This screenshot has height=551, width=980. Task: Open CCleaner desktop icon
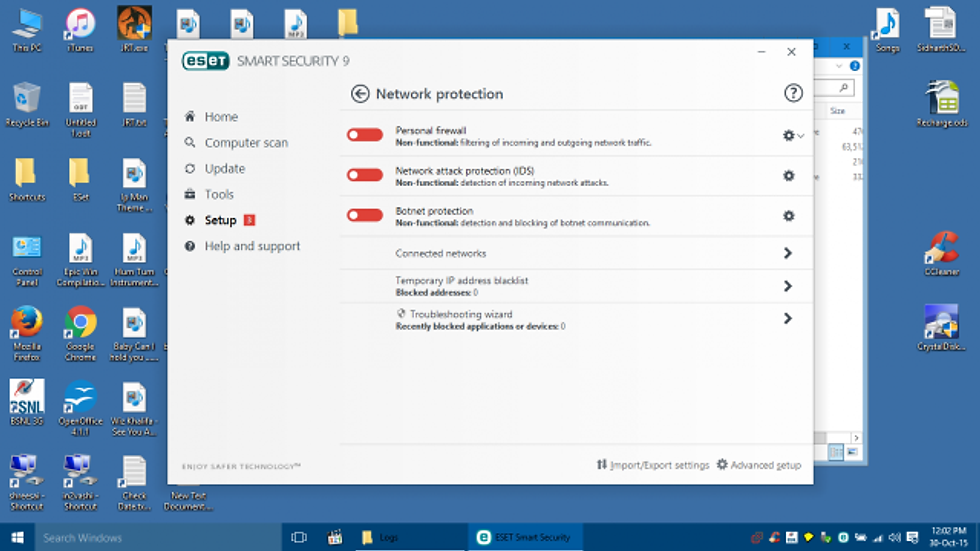tap(942, 253)
